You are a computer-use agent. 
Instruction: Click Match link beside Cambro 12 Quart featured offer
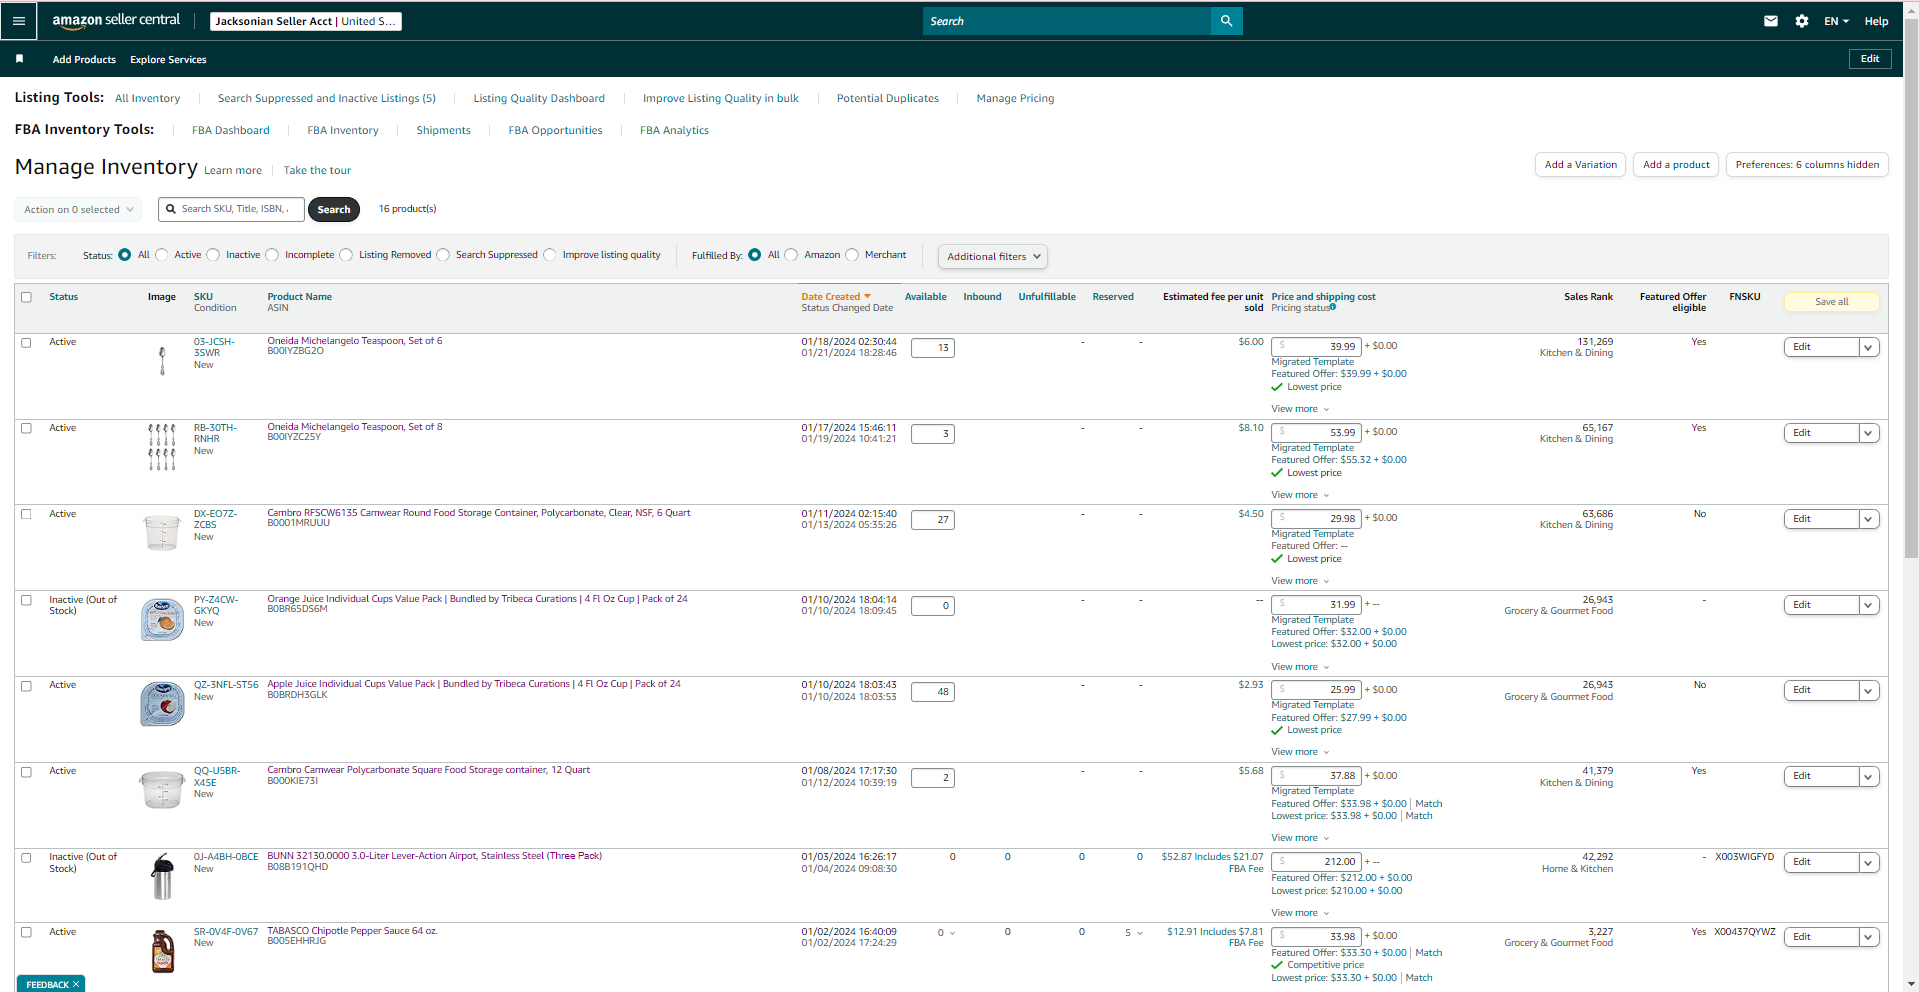pos(1428,804)
